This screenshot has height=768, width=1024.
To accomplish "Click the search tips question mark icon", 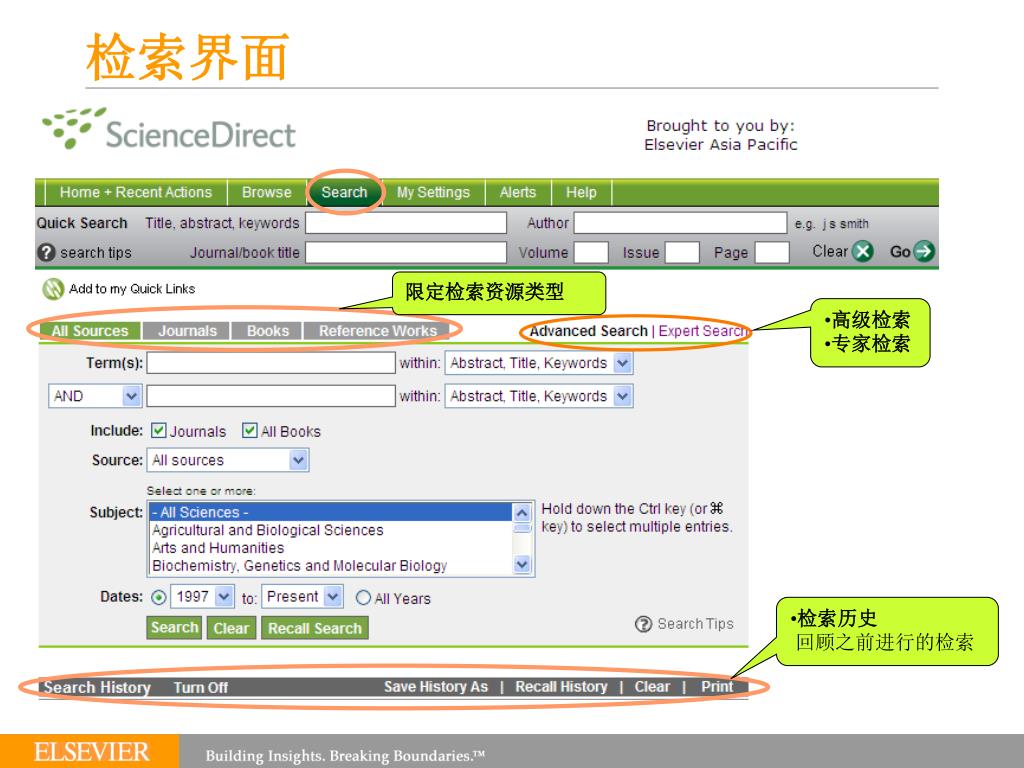I will pyautogui.click(x=46, y=252).
